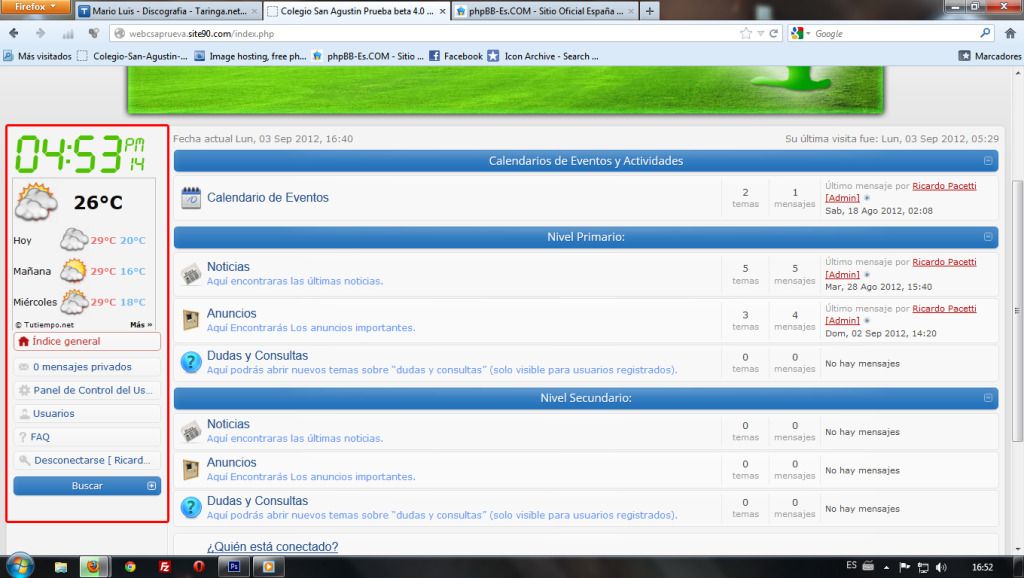Open Google Chrome from the taskbar
The height and width of the screenshot is (578, 1024).
pos(130,566)
